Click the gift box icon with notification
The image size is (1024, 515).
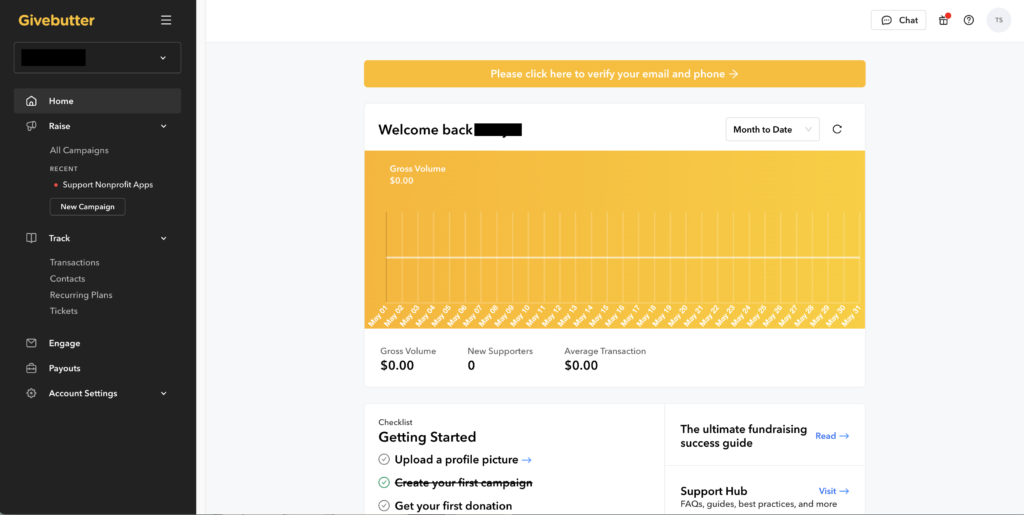pyautogui.click(x=943, y=20)
